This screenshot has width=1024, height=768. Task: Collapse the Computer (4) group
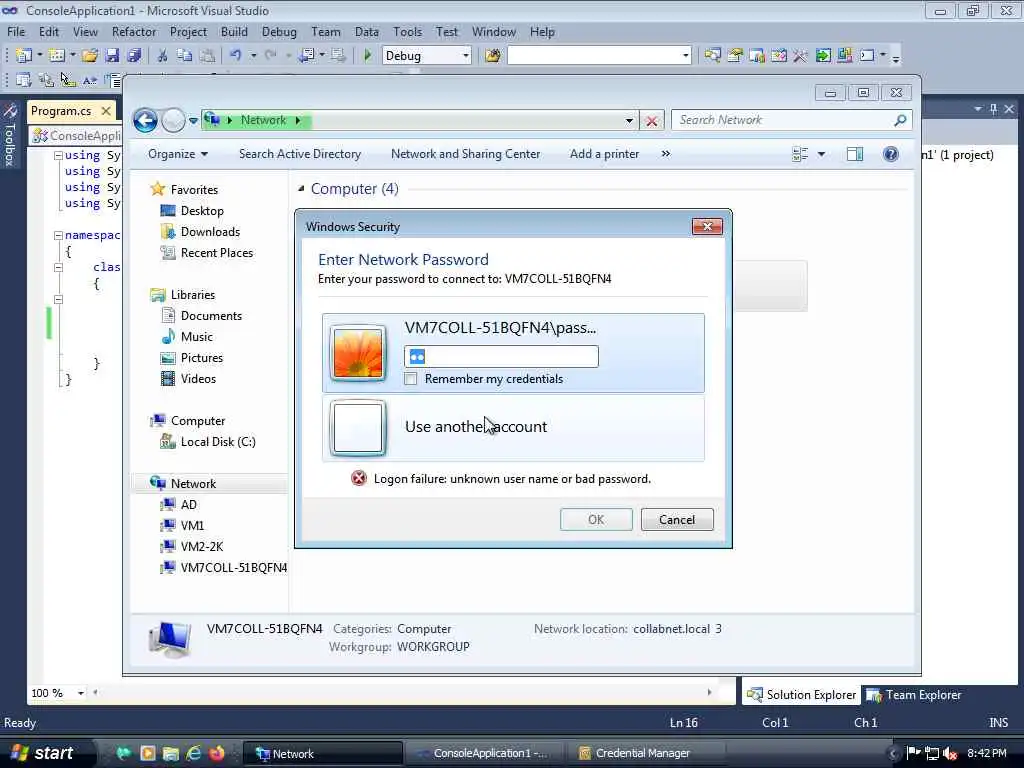[301, 189]
